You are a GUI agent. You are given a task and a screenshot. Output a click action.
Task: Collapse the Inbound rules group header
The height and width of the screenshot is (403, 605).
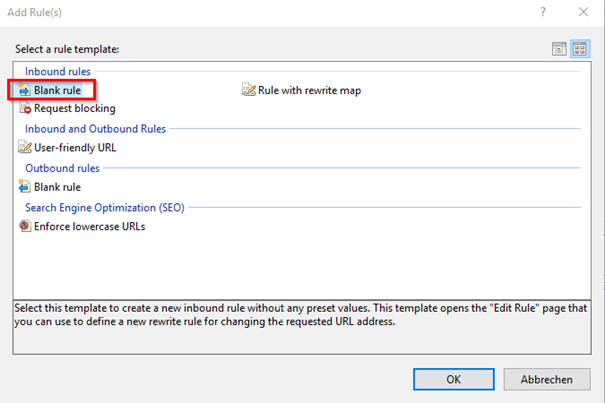point(57,72)
